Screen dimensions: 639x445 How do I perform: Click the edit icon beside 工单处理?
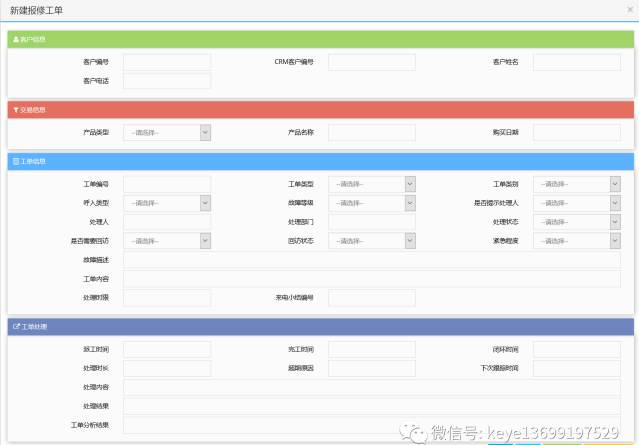pyautogui.click(x=15, y=327)
